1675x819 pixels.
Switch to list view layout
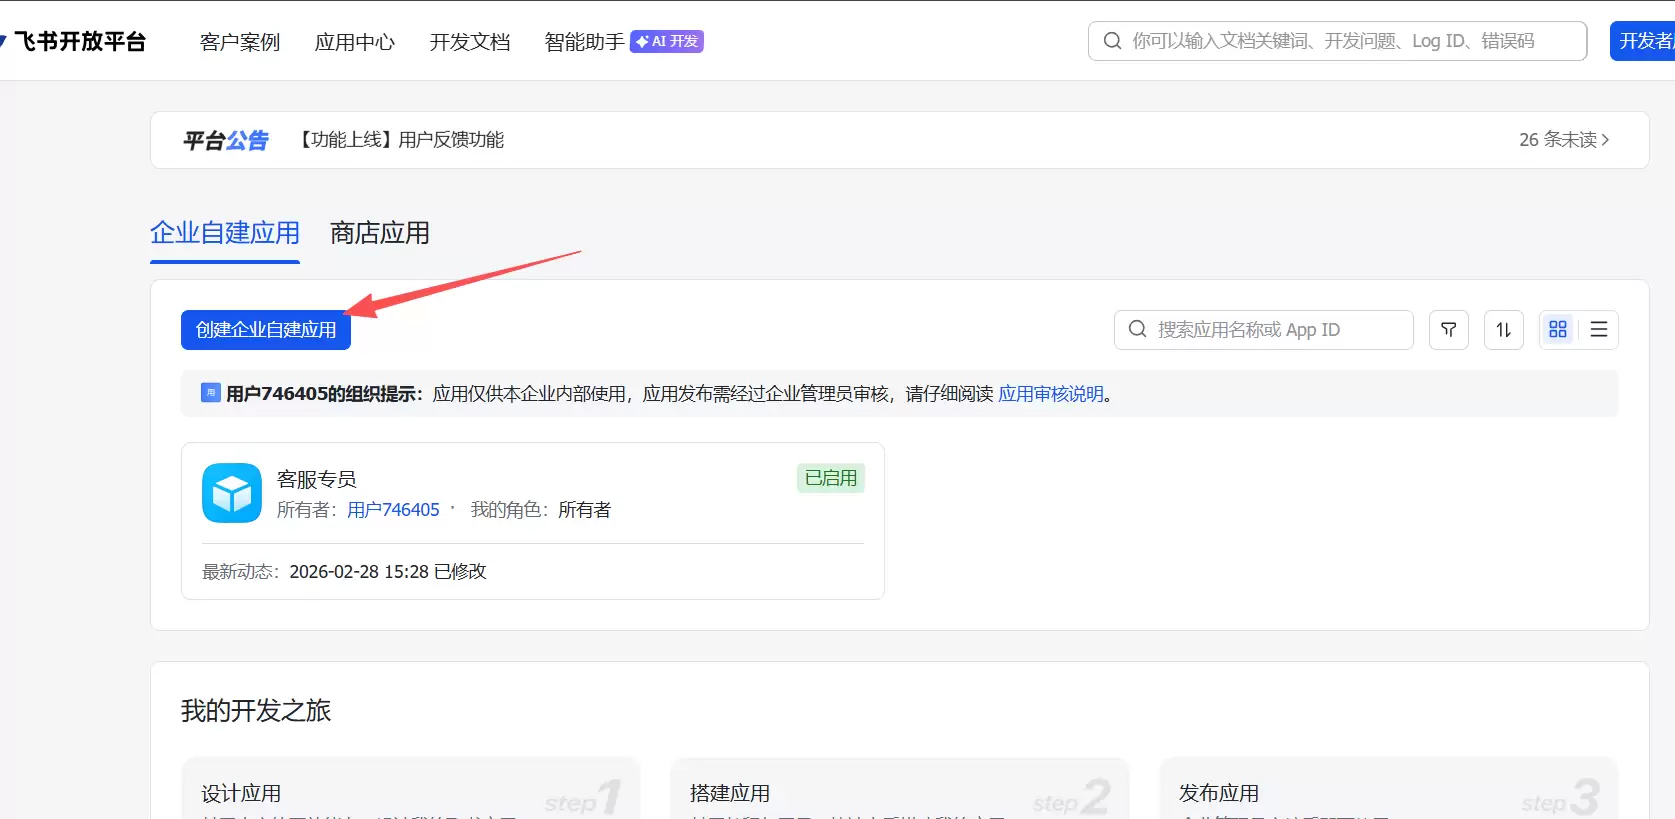[x=1598, y=330]
